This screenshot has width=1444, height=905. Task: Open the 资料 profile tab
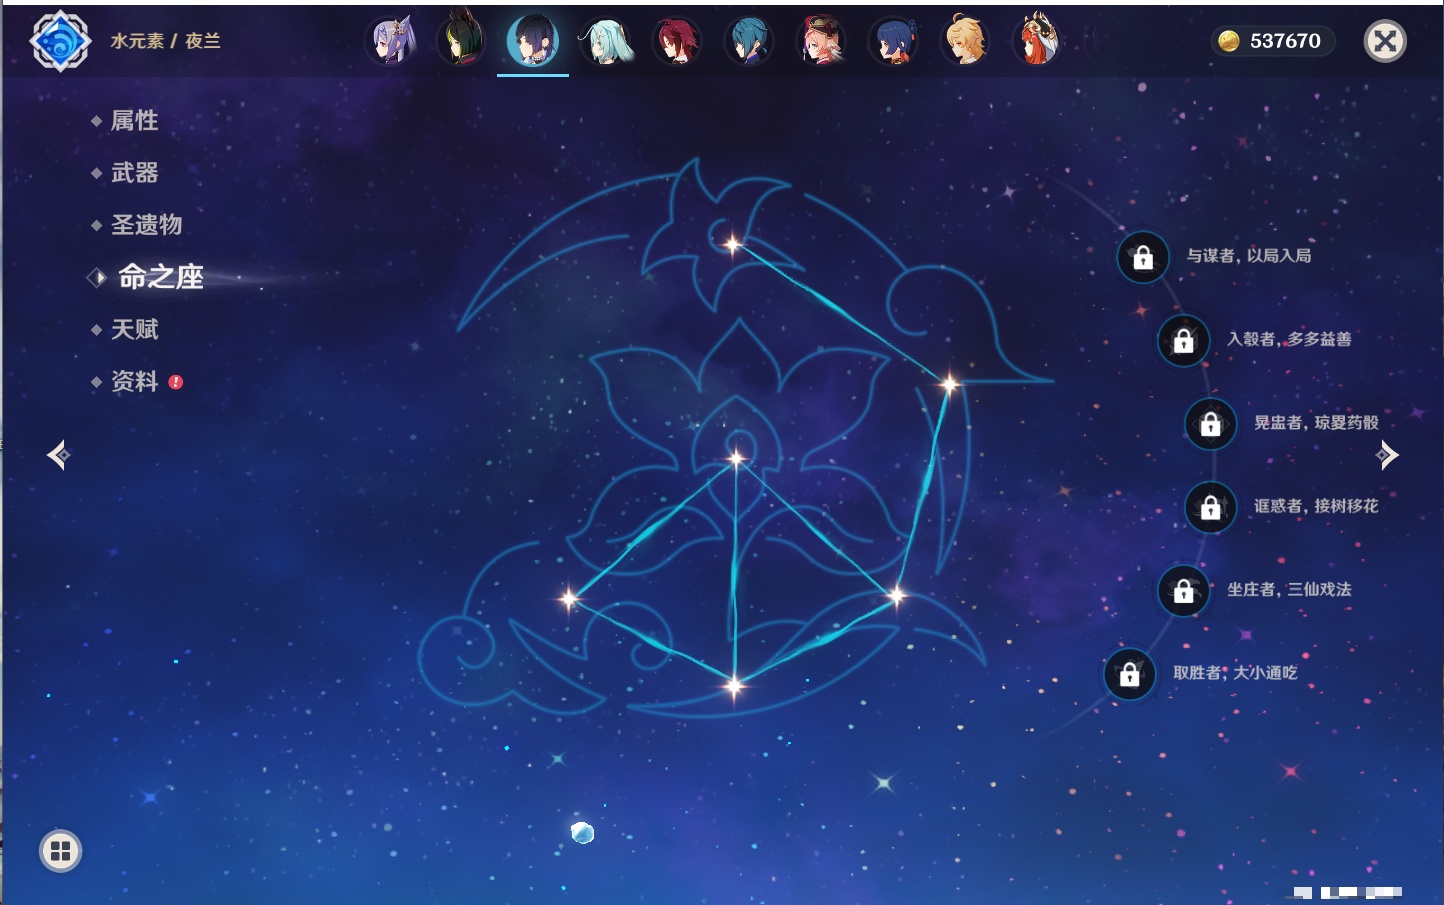[x=134, y=381]
